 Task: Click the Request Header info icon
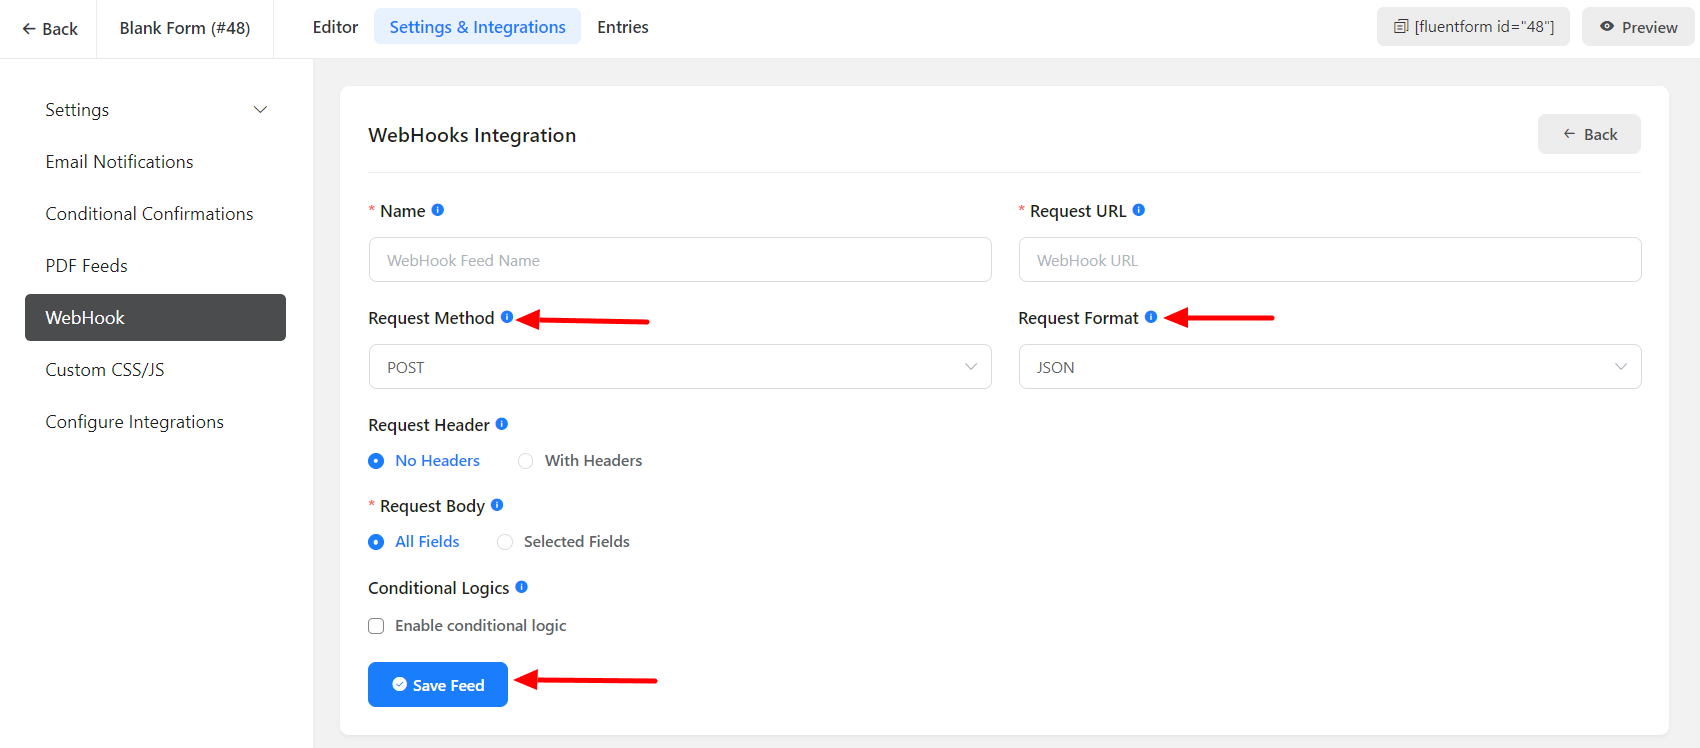[x=502, y=424]
